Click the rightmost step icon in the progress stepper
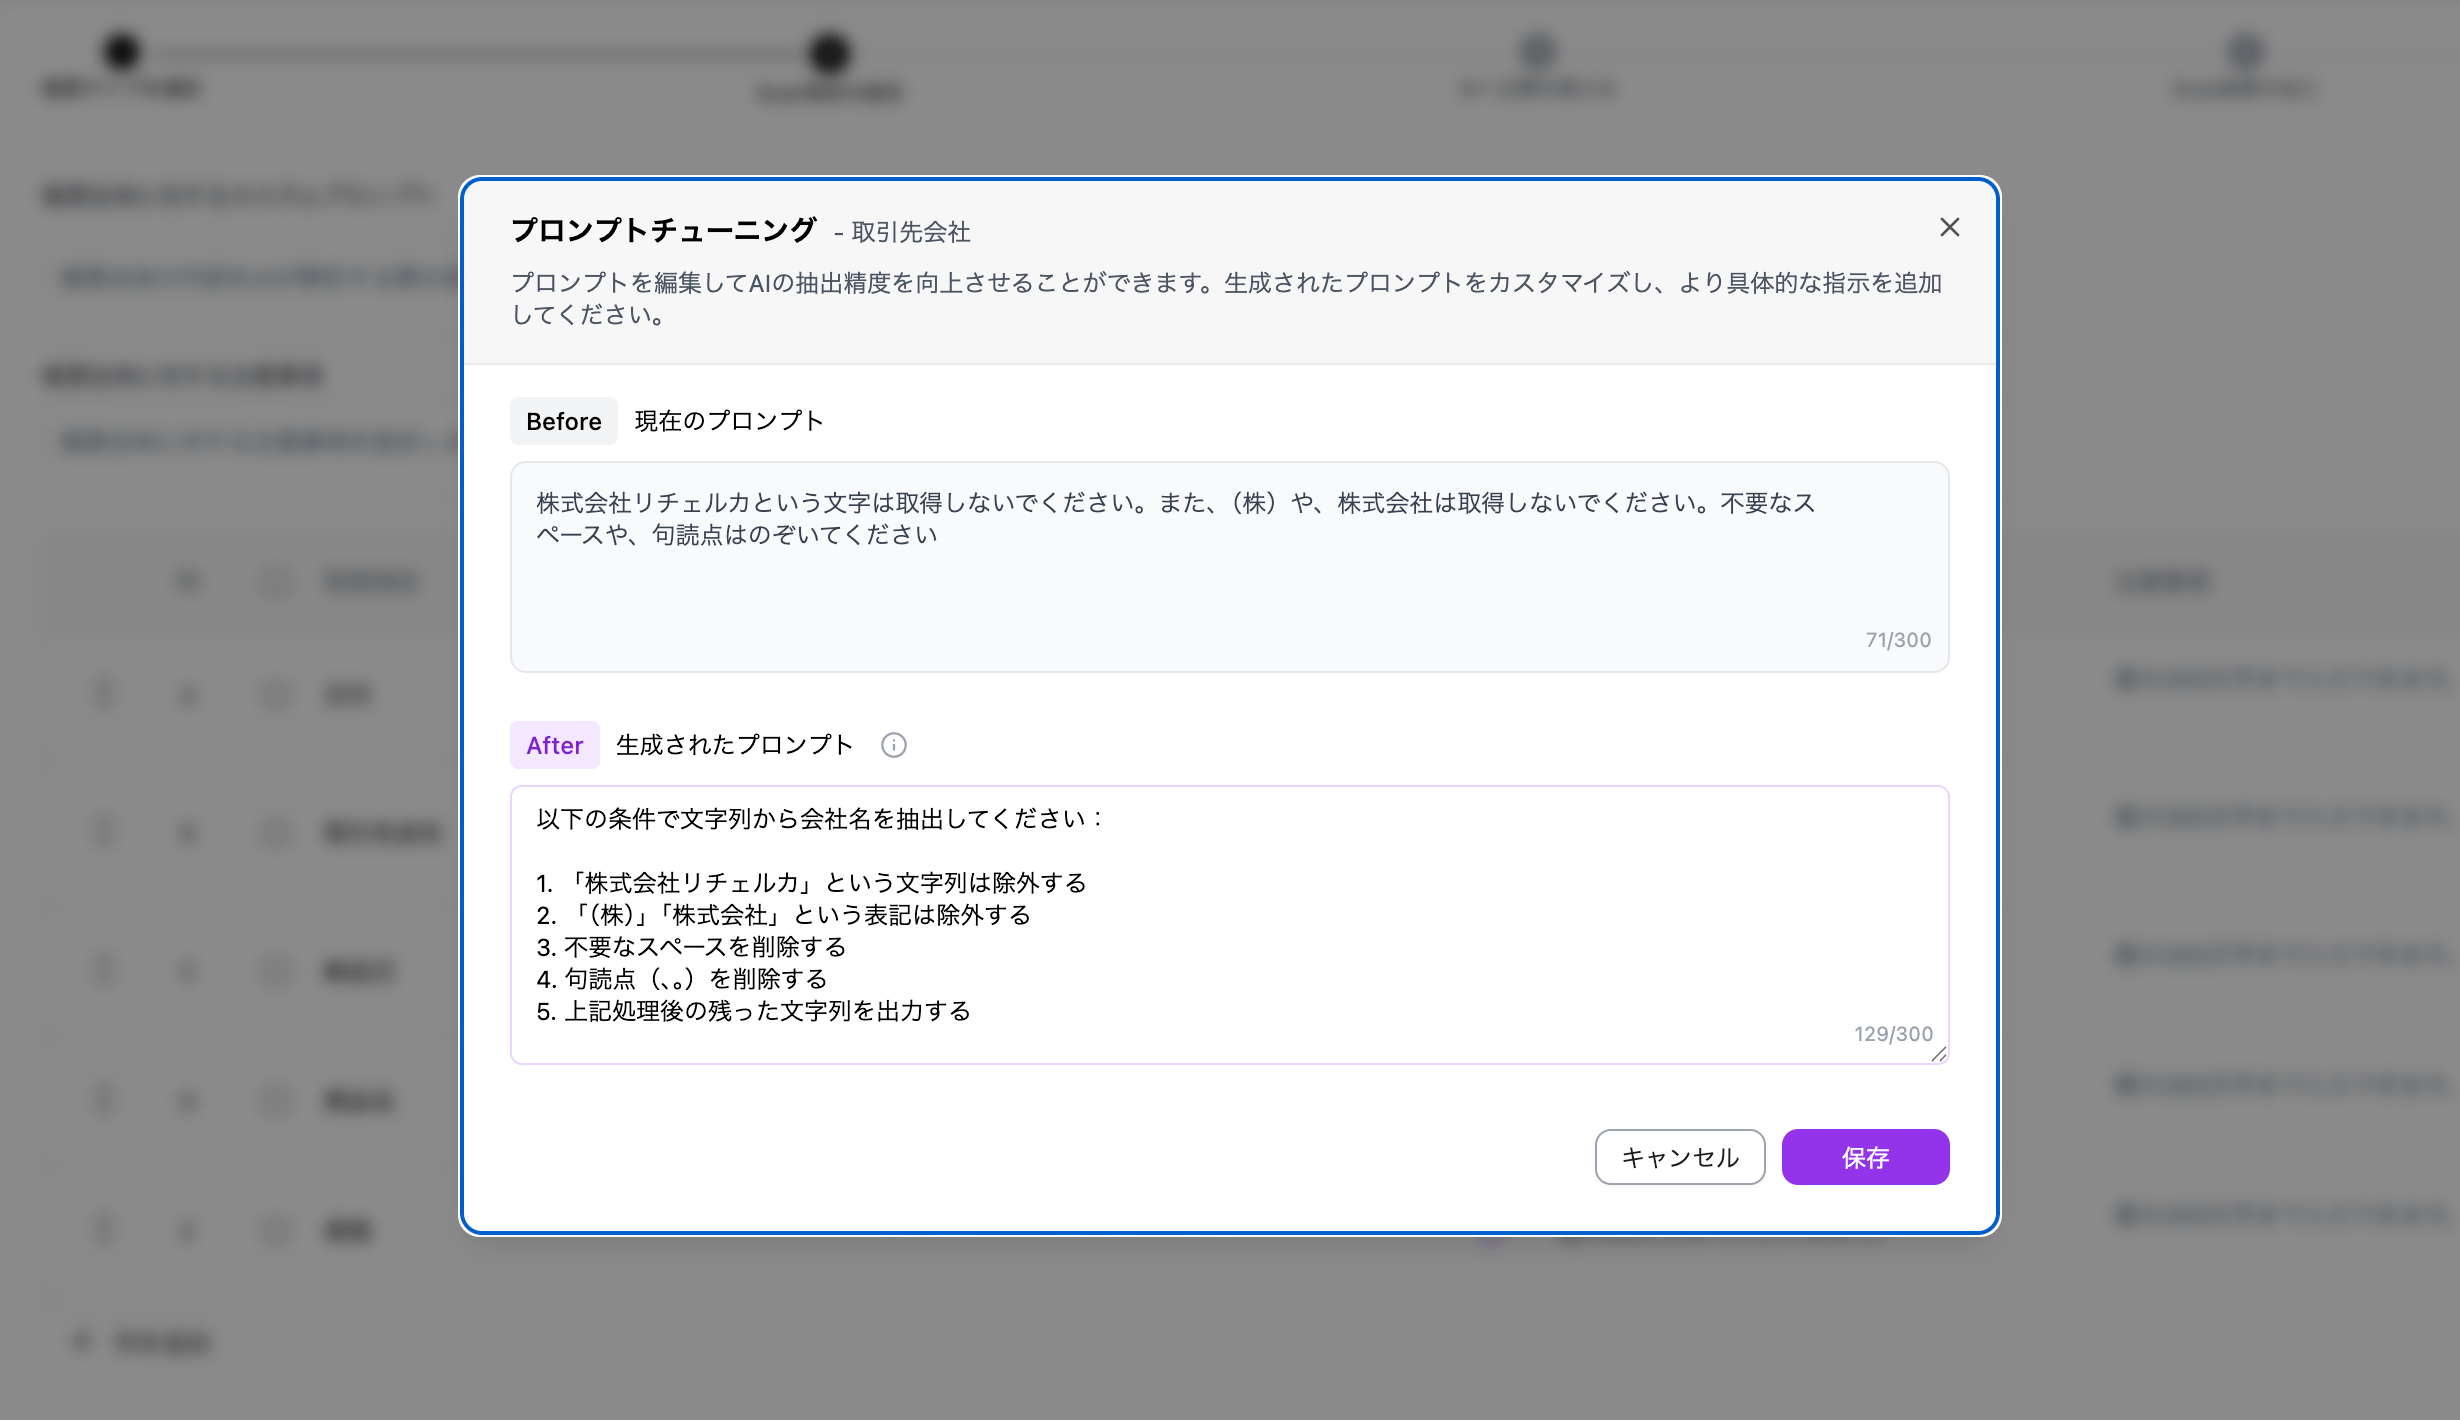 point(2245,55)
